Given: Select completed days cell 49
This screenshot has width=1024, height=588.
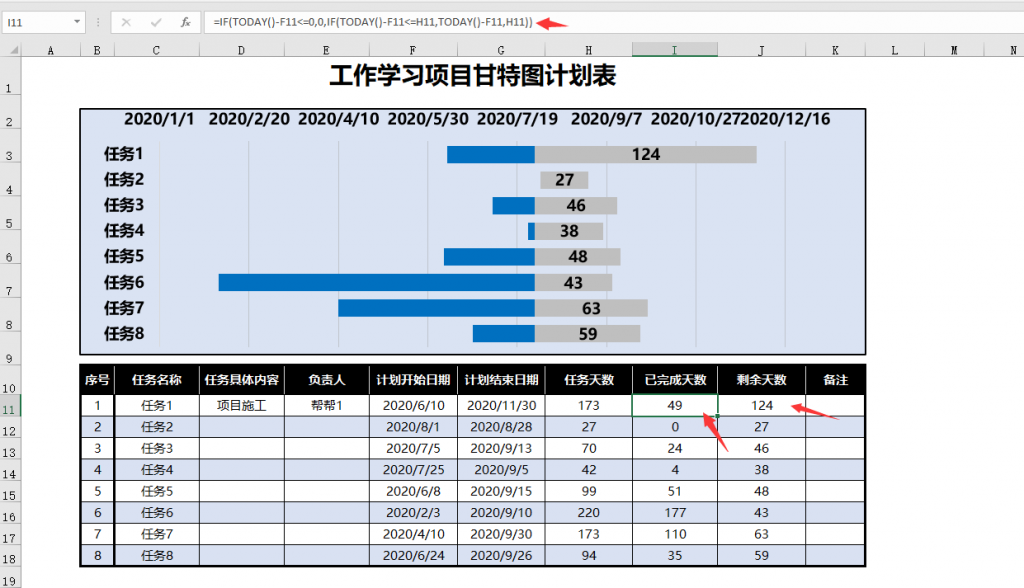Looking at the screenshot, I should (x=675, y=405).
